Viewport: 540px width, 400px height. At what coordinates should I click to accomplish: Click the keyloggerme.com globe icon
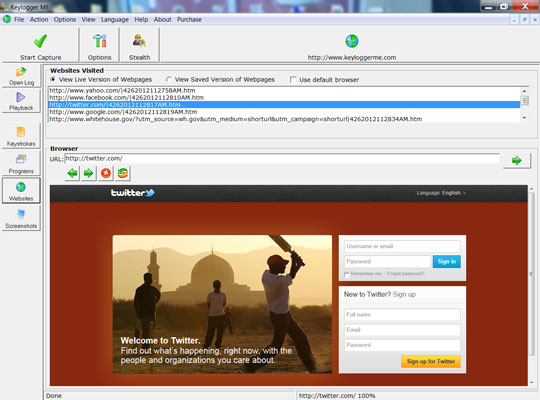352,41
